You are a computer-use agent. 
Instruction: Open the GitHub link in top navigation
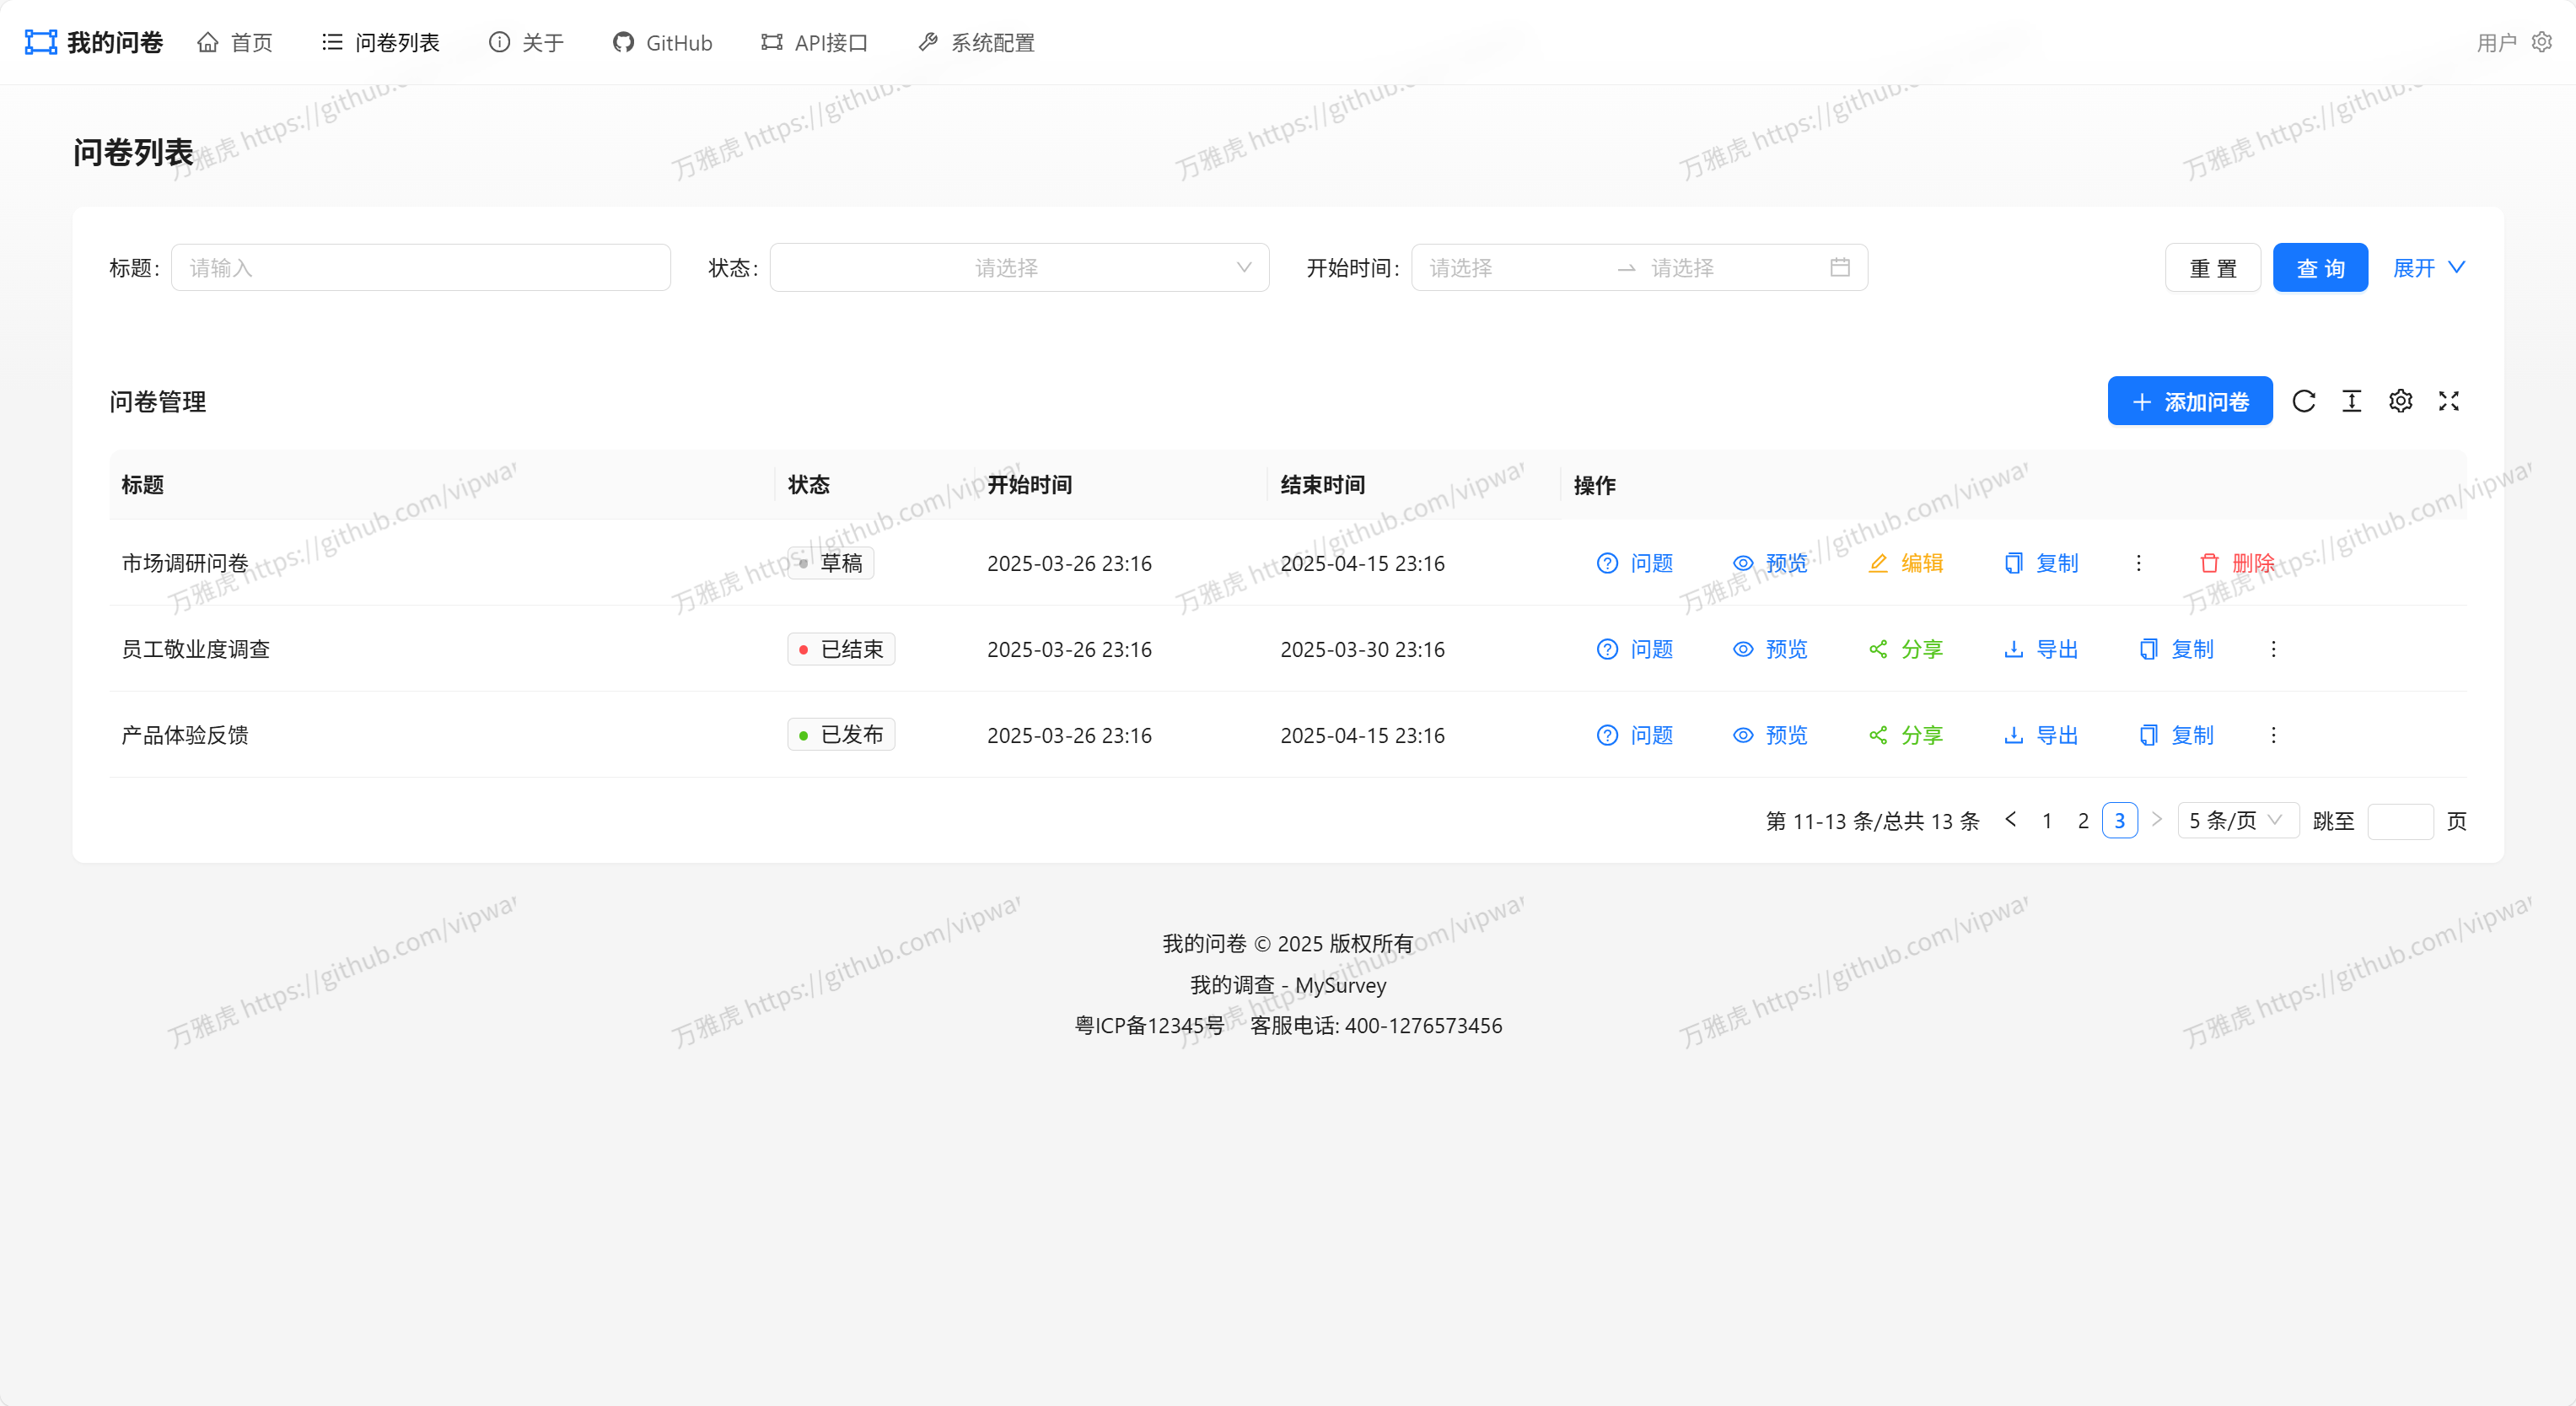[x=661, y=42]
